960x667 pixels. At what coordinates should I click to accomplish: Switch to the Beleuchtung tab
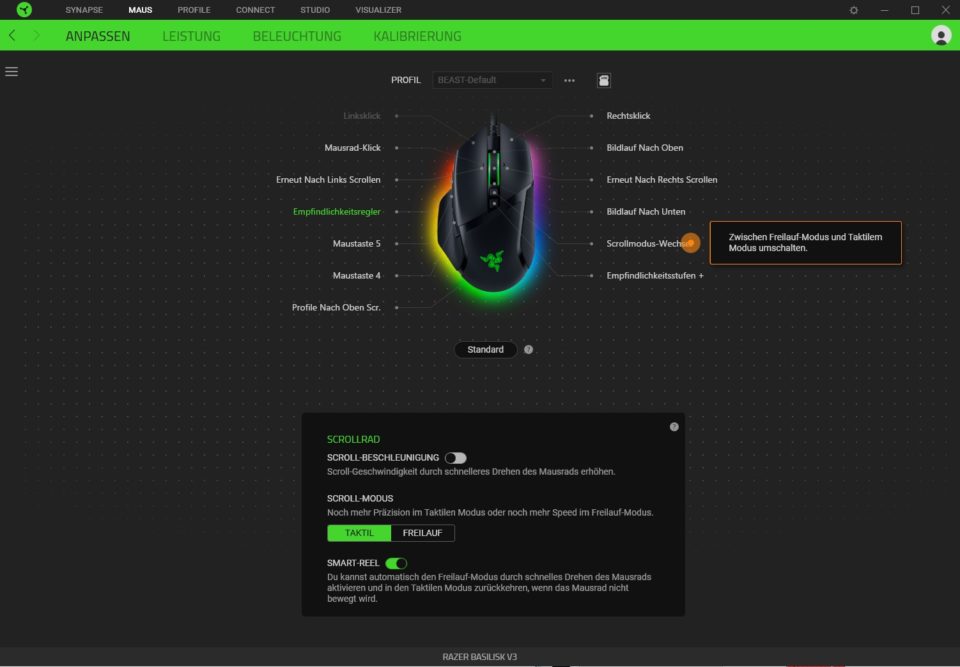tap(296, 36)
